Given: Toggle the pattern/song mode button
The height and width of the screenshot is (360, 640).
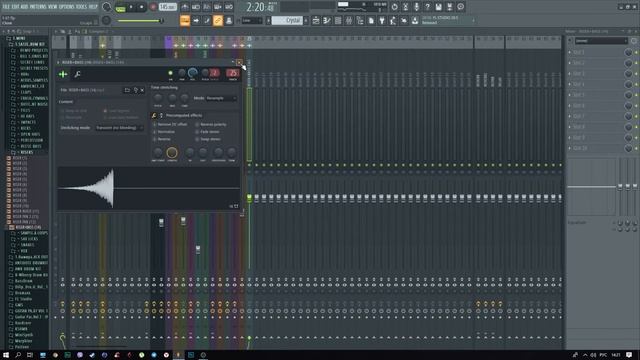Looking at the screenshot, I should pyautogui.click(x=120, y=7).
